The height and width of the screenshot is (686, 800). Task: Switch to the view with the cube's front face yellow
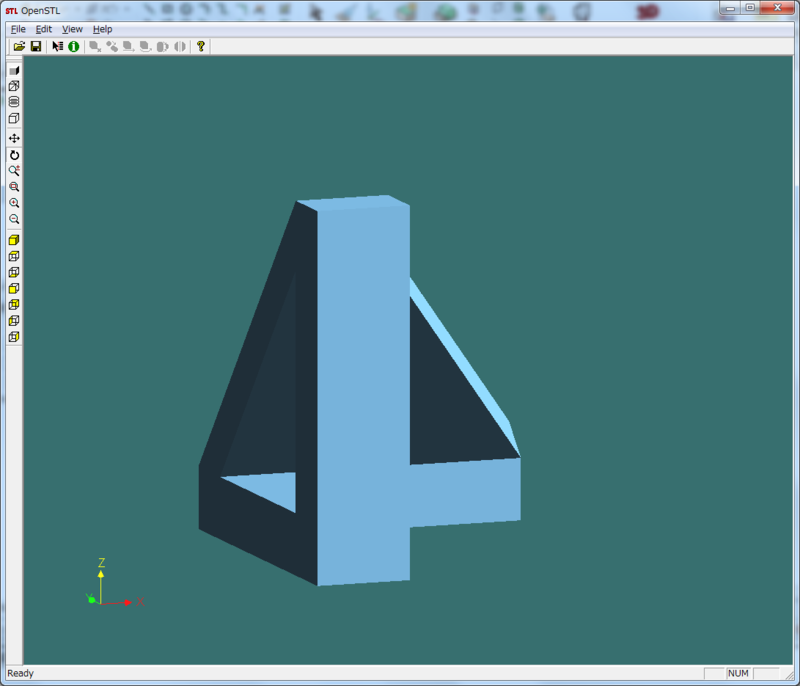tap(14, 289)
